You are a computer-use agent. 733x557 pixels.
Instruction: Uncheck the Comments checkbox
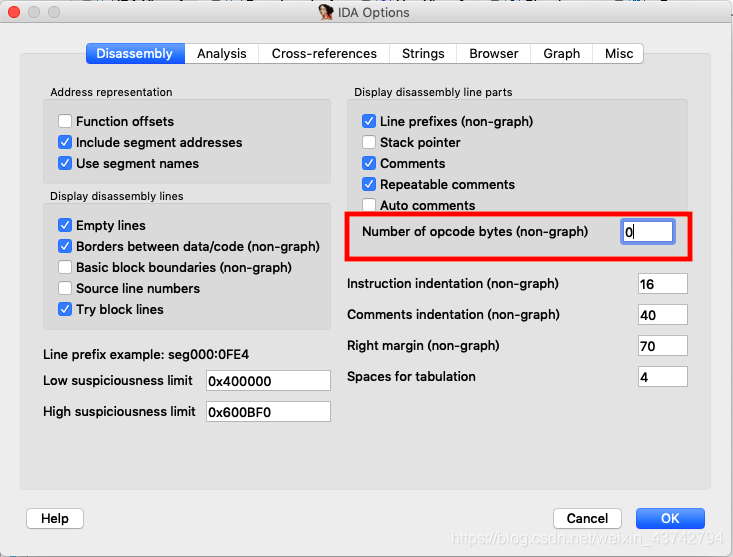tap(369, 164)
